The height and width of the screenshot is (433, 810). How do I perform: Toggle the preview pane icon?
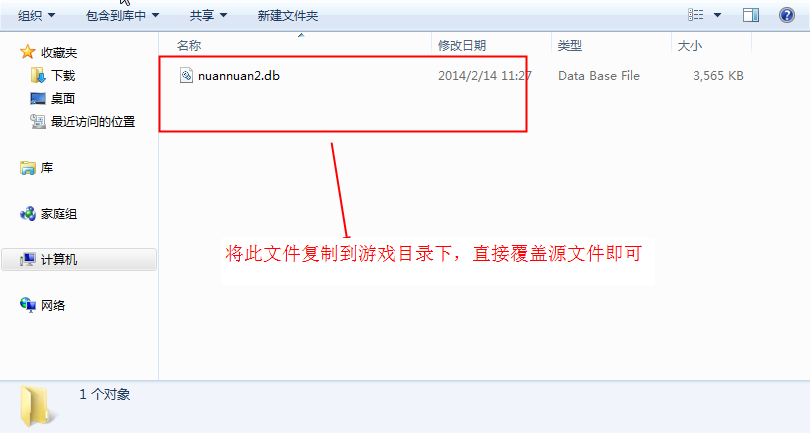(751, 15)
